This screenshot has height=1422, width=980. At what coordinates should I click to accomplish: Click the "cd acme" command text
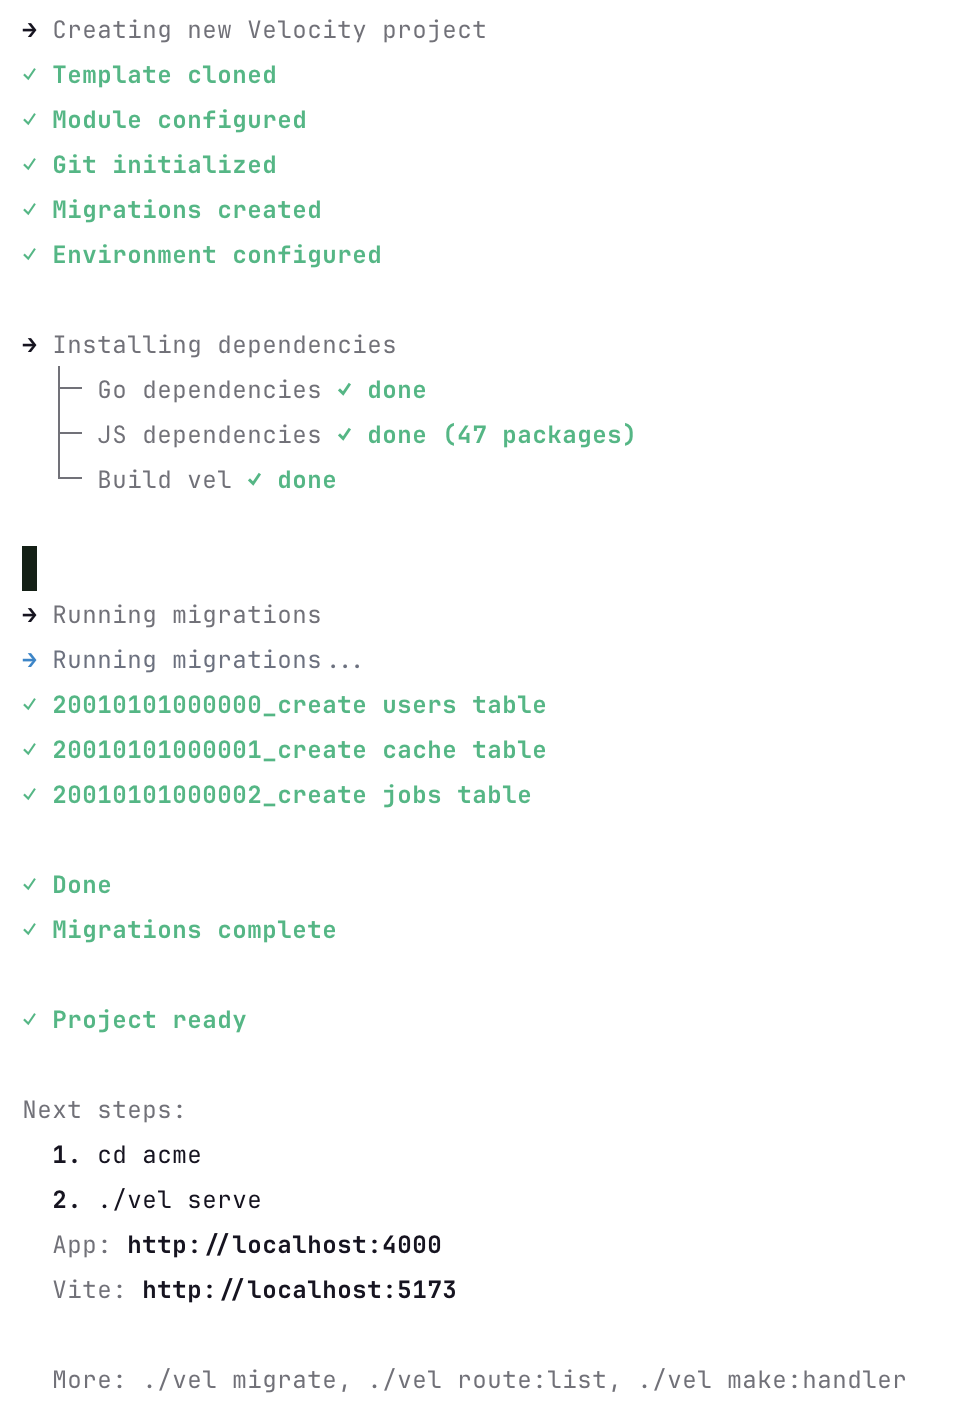[149, 1155]
